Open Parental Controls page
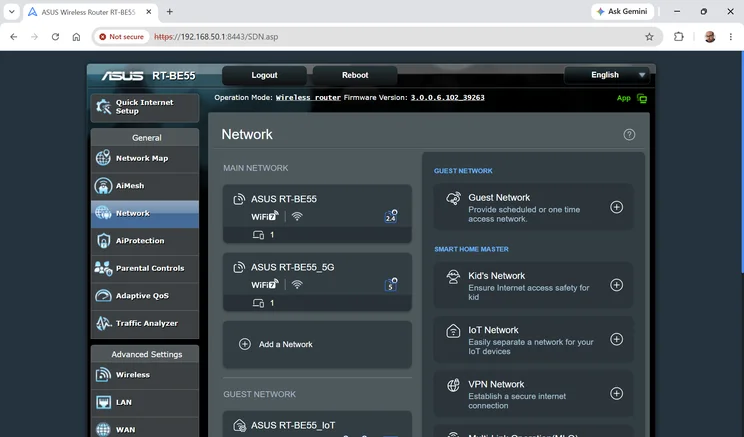 tap(145, 269)
